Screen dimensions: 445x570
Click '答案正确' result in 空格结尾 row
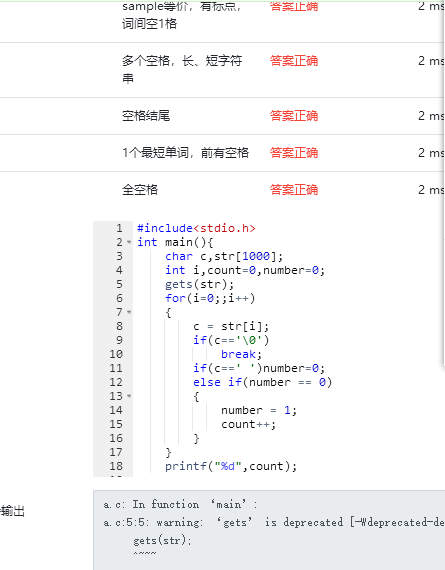tap(294, 116)
